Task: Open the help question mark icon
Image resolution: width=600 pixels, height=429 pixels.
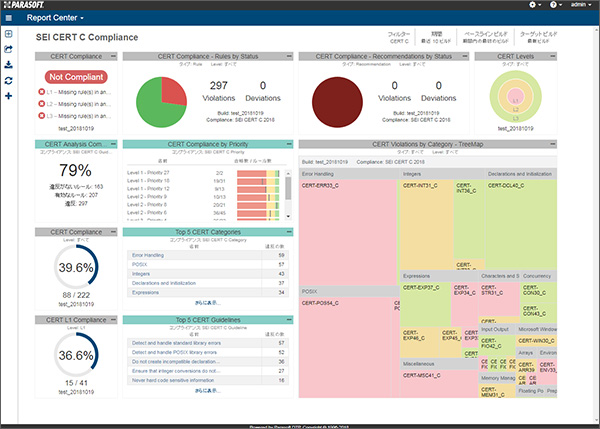Action: [x=555, y=5]
